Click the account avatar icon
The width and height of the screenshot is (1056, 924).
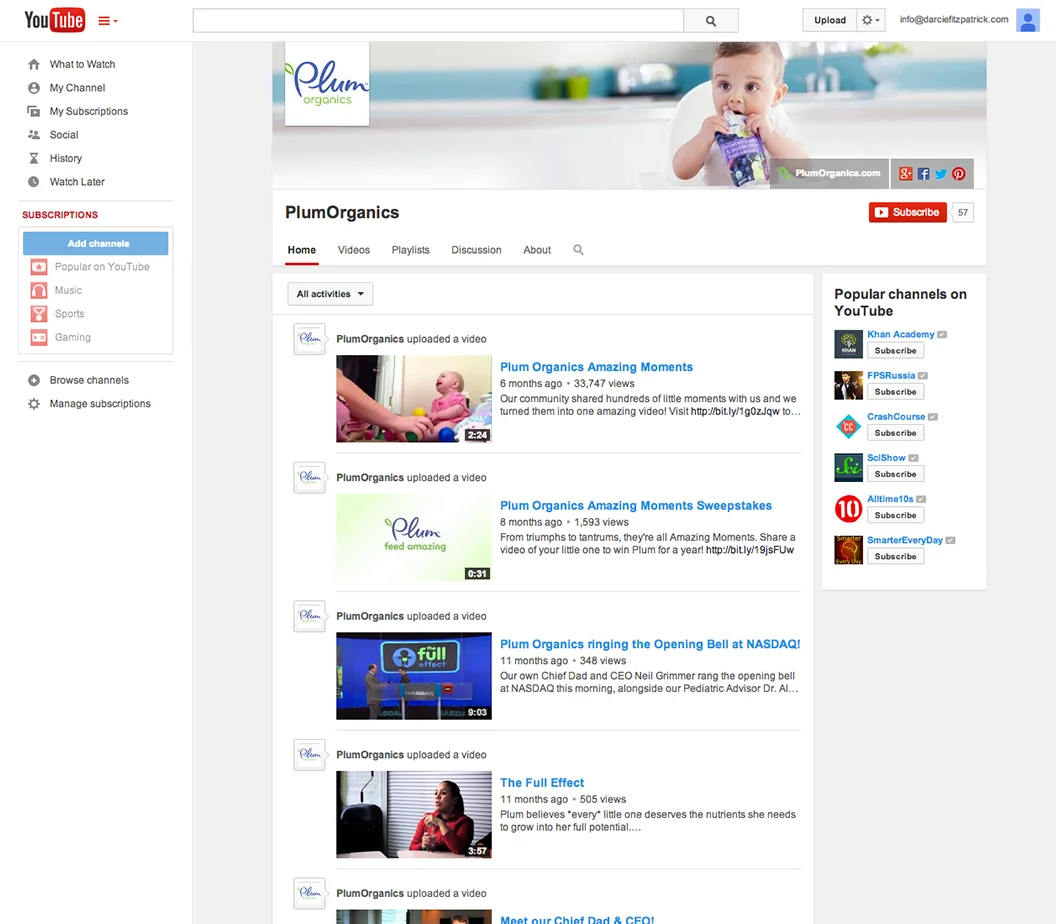[x=1028, y=20]
